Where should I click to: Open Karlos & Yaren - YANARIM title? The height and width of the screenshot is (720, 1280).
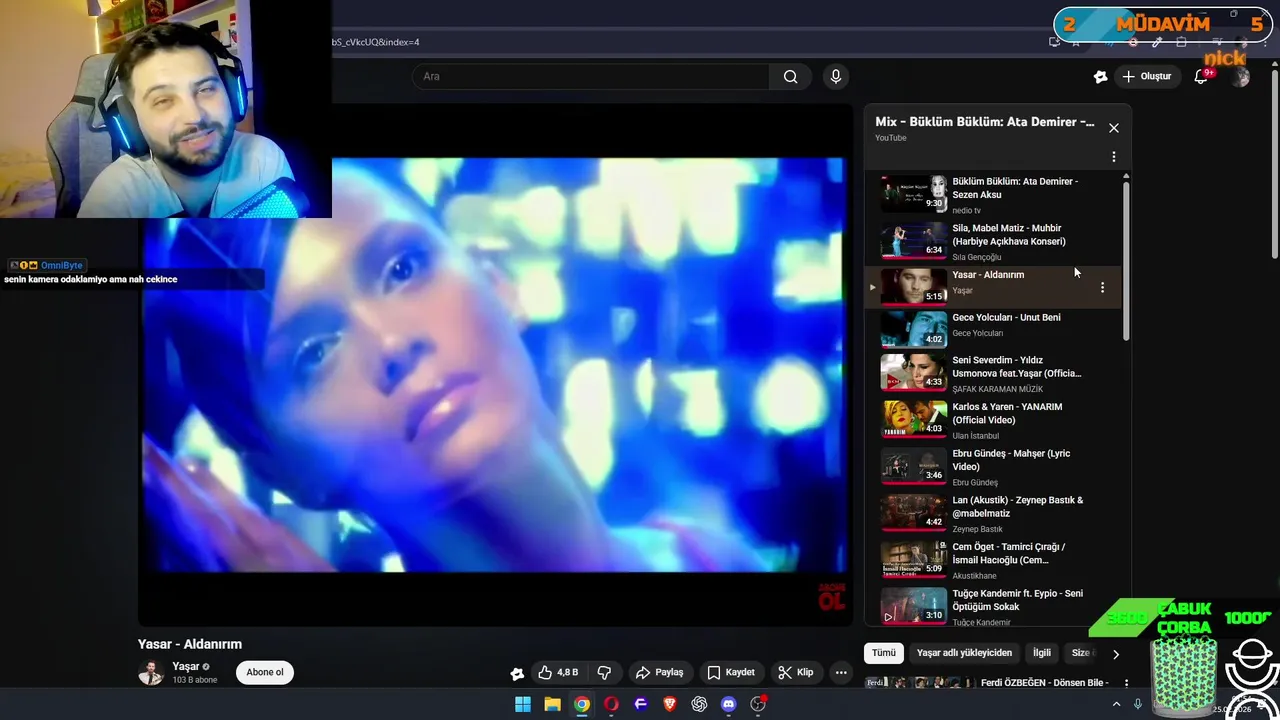(x=1007, y=414)
